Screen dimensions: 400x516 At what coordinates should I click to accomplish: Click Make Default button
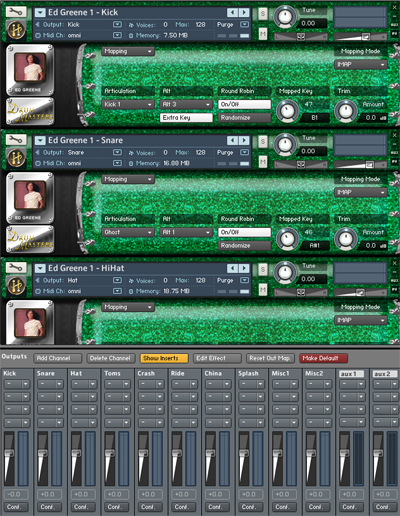(x=323, y=358)
